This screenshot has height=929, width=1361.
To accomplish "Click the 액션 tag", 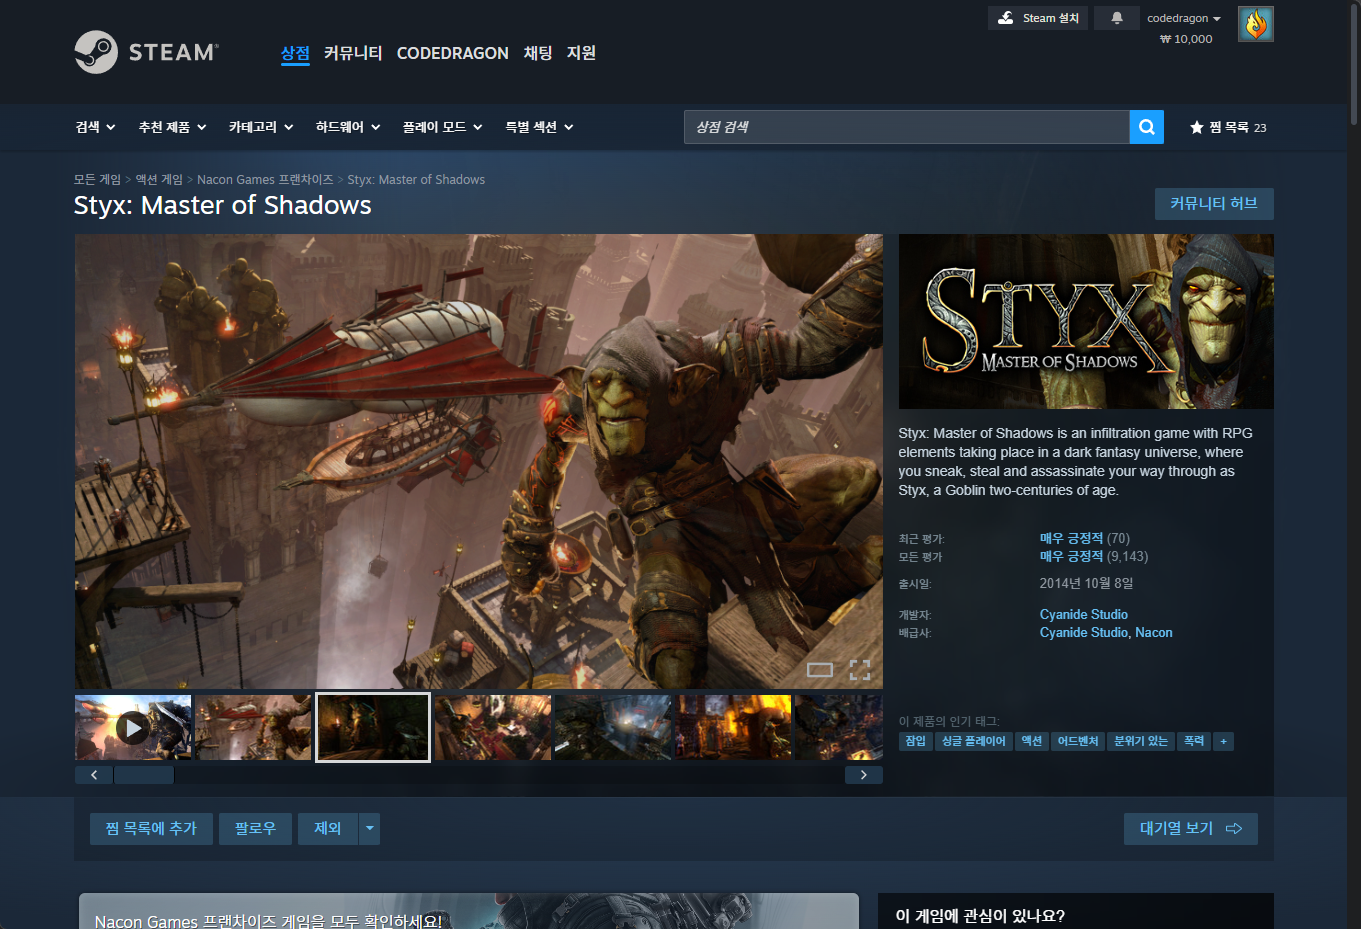I will coord(1032,741).
